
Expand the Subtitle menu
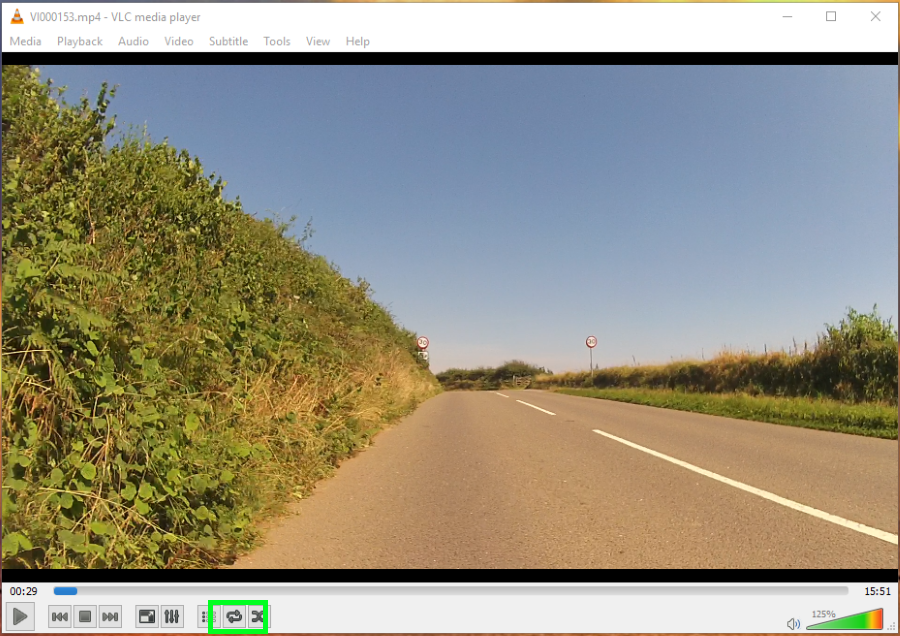point(228,41)
